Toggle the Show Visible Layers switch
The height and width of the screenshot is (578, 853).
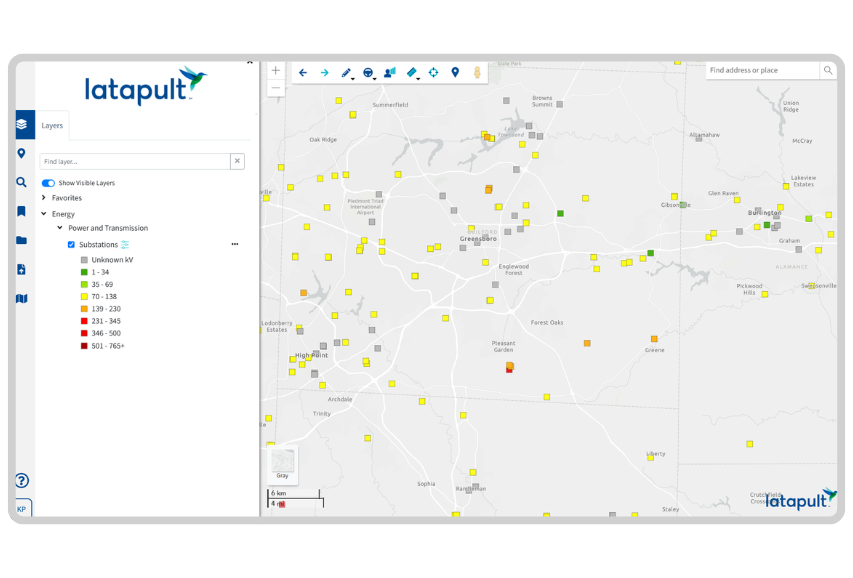[48, 183]
